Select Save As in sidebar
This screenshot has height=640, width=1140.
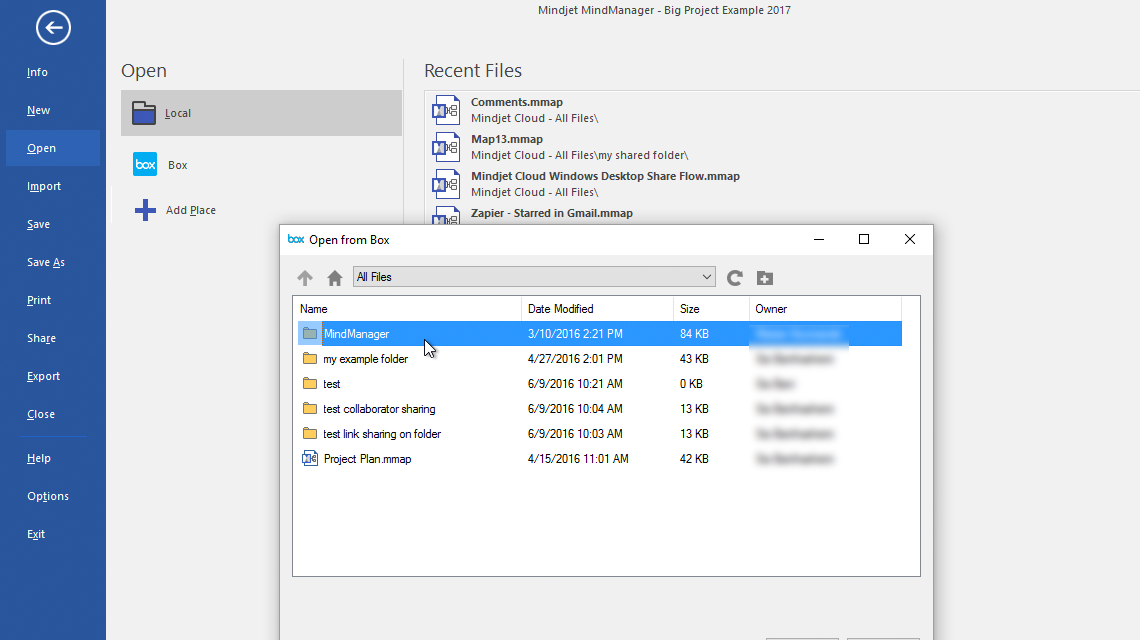pyautogui.click(x=46, y=262)
